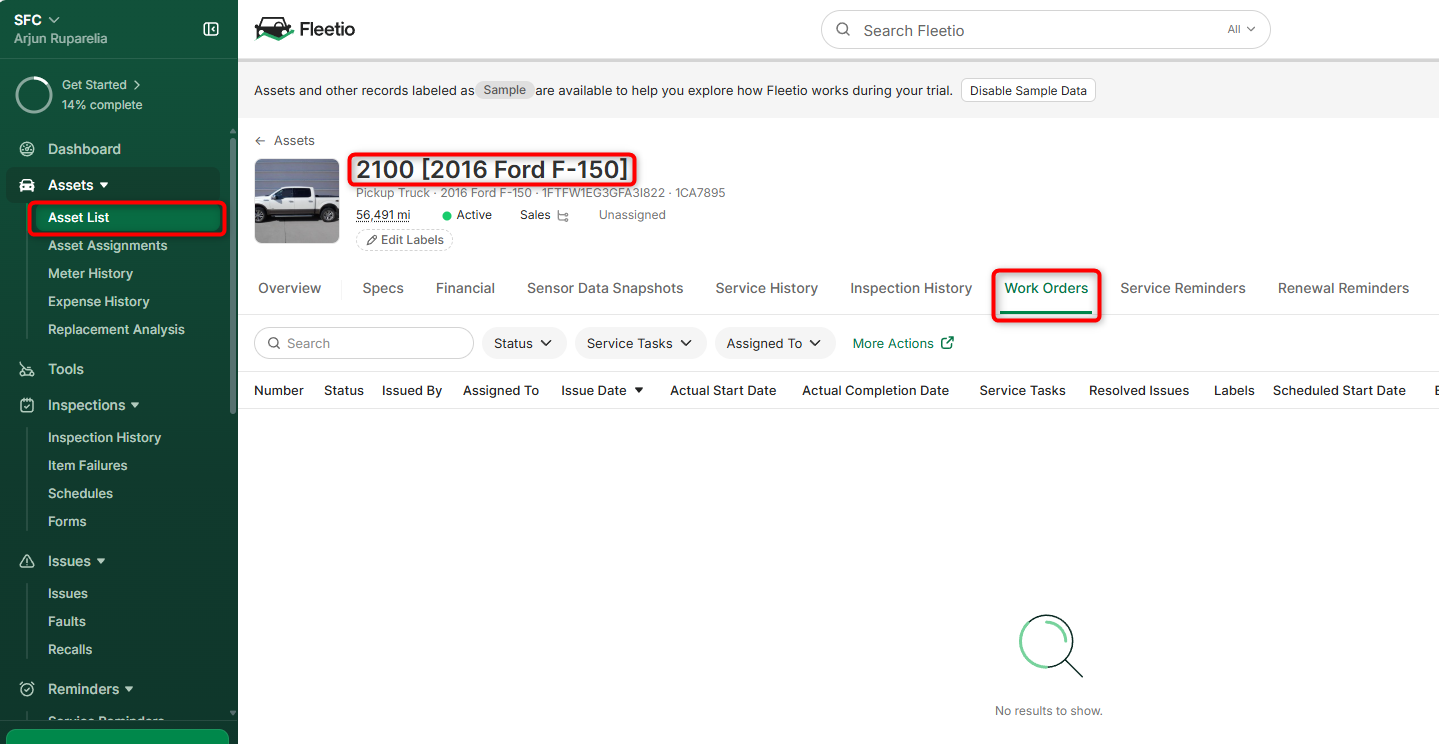
Task: Open the All scope dropdown in search
Action: [x=1240, y=30]
